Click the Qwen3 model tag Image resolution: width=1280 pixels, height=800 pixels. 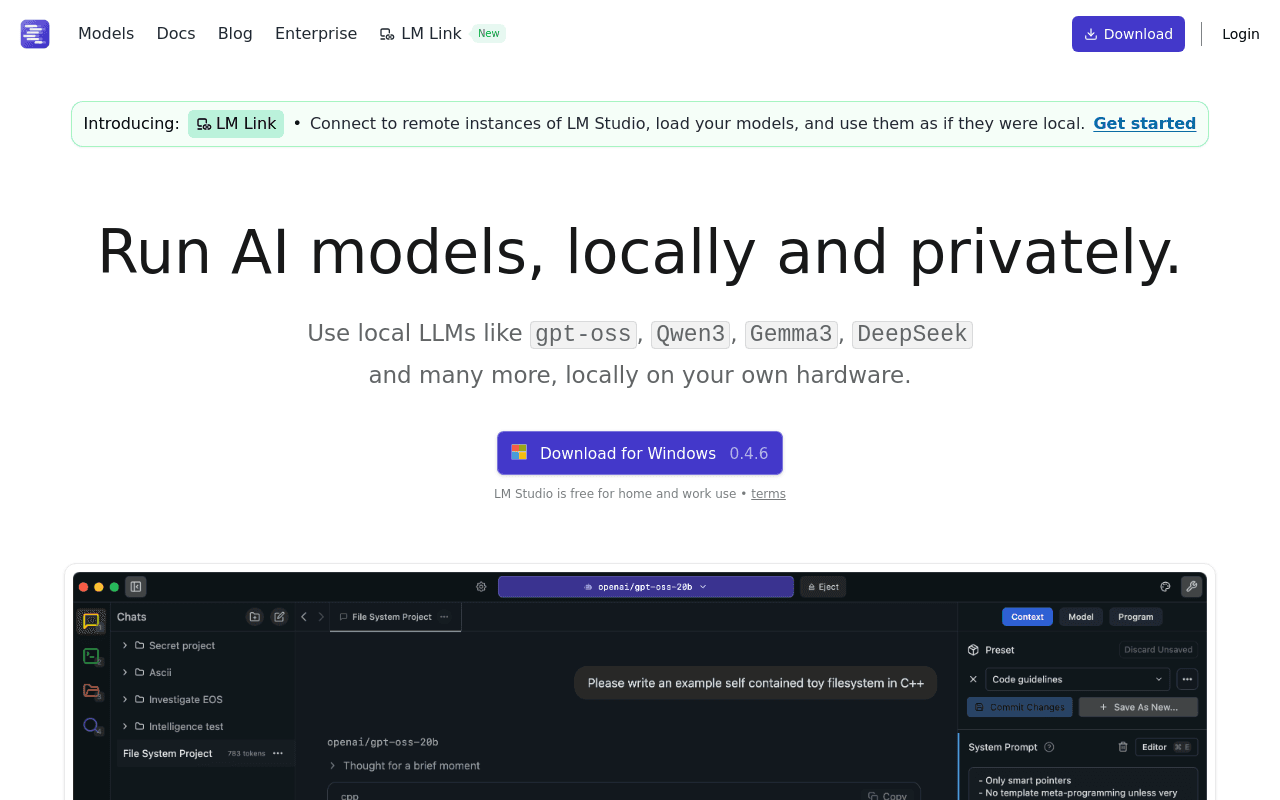point(690,334)
